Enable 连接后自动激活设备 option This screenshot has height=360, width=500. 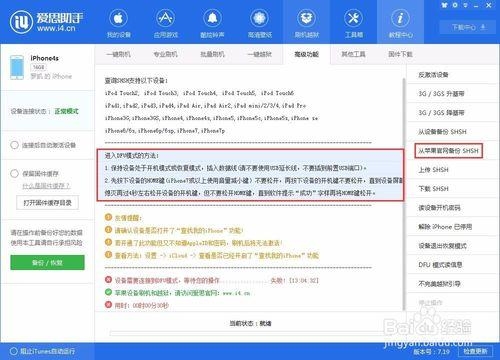coord(14,145)
